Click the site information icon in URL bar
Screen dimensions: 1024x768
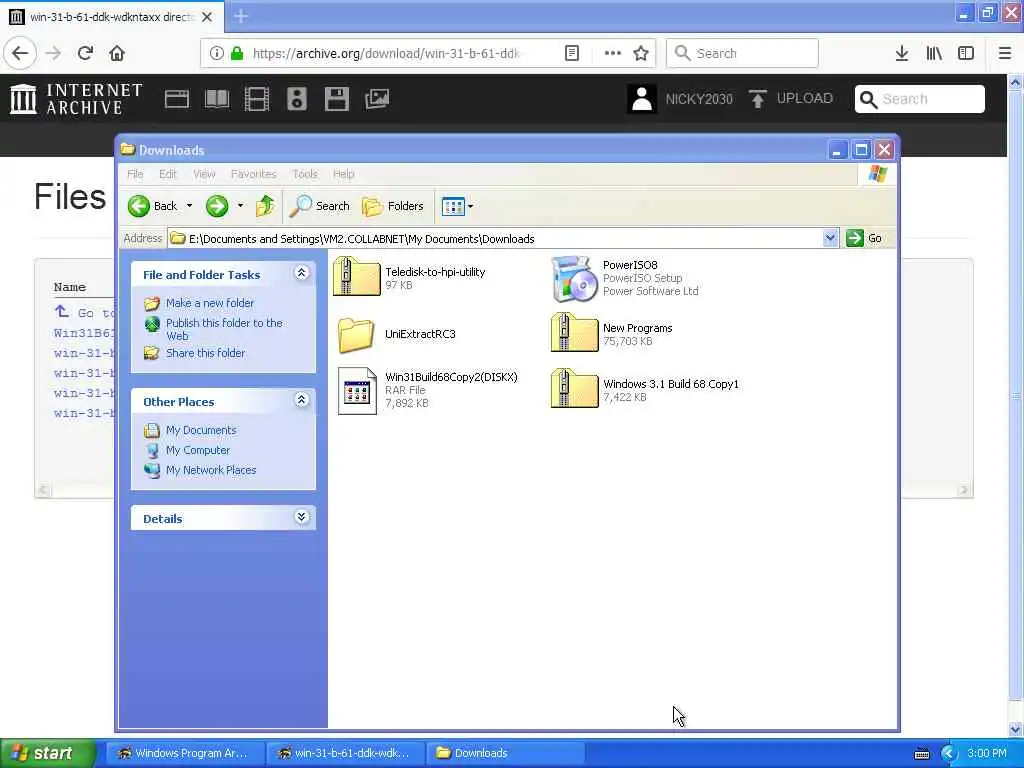click(x=216, y=53)
